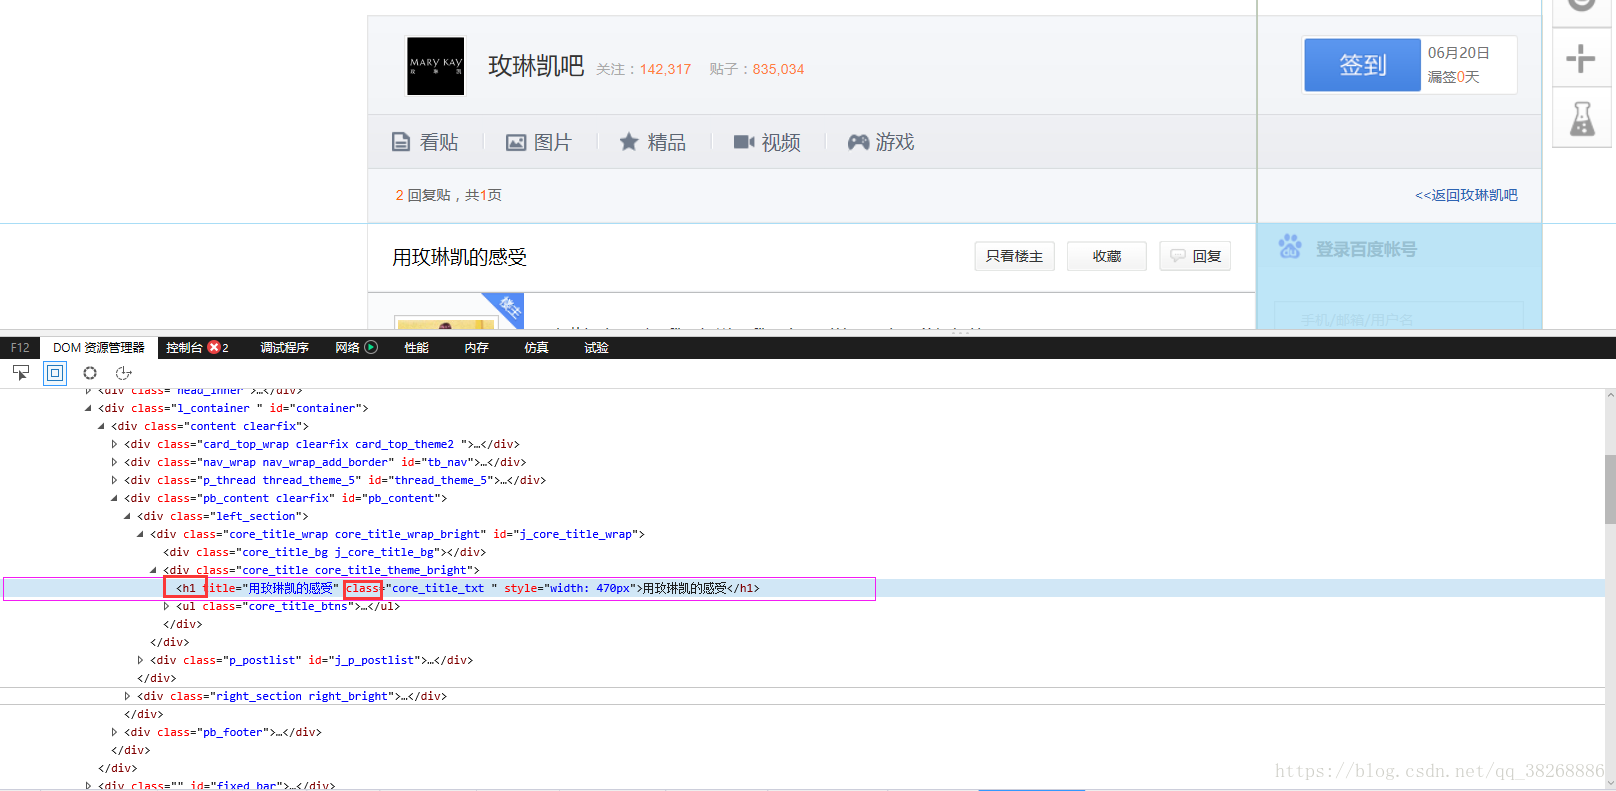Click the 用玫琳凯的感受 thread title
Image resolution: width=1616 pixels, height=791 pixels.
click(459, 257)
